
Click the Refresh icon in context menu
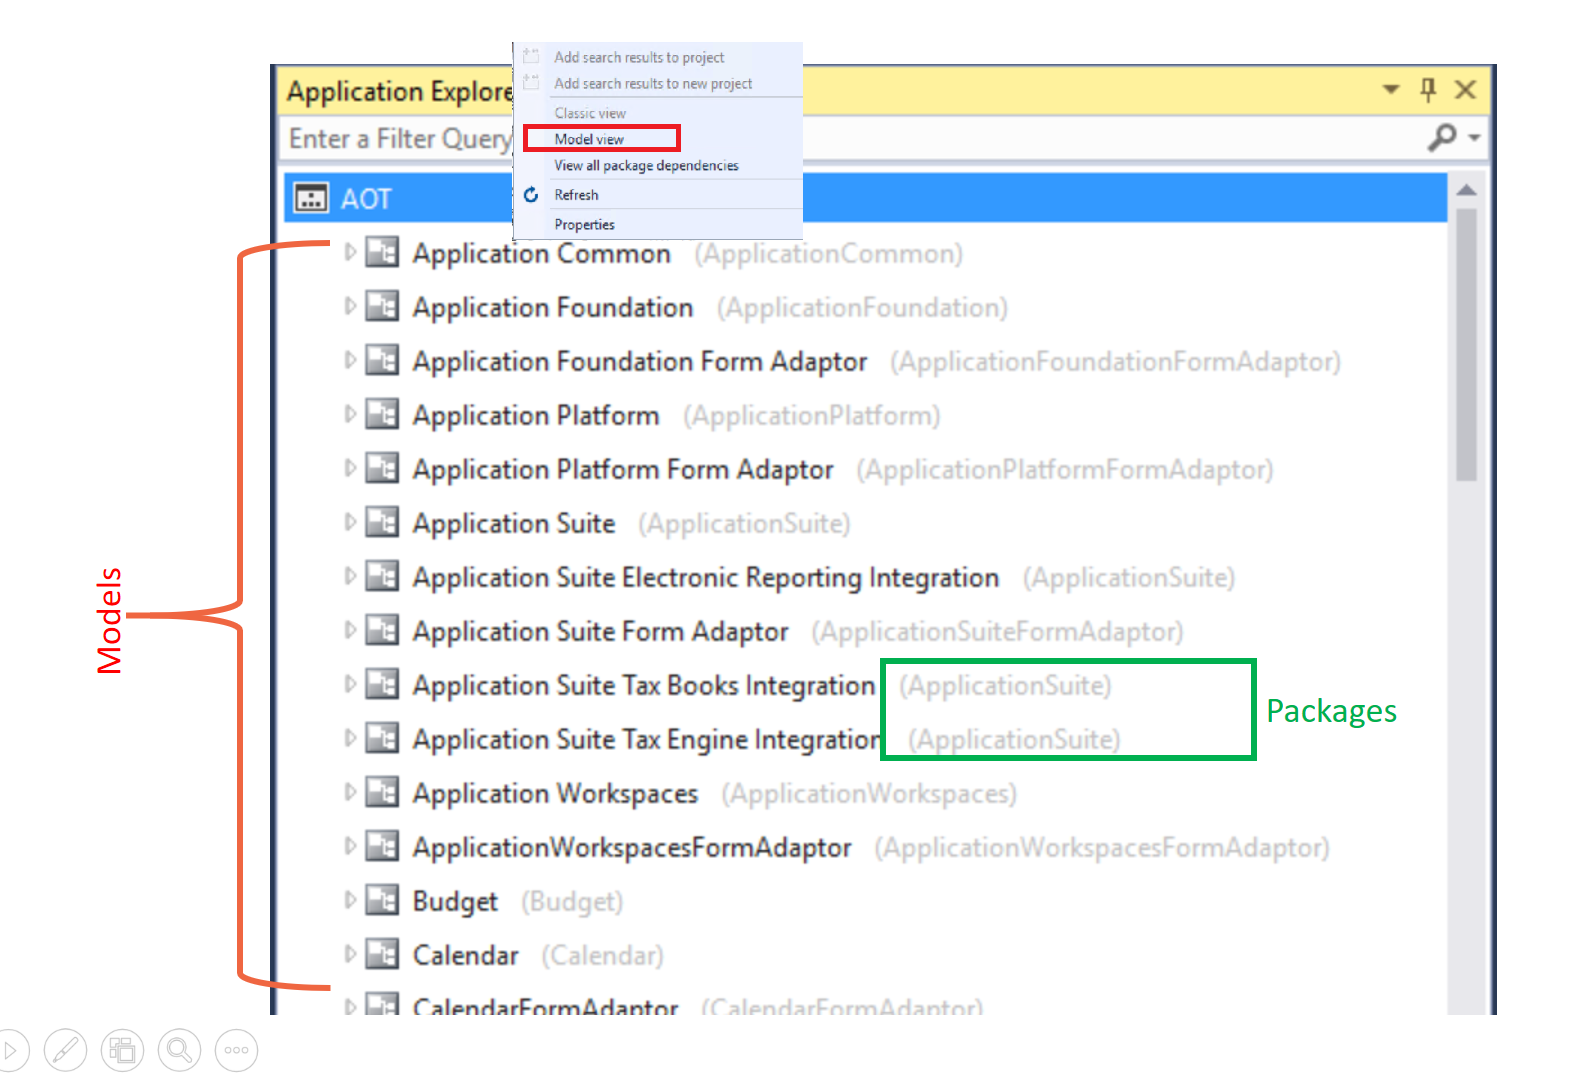point(531,195)
